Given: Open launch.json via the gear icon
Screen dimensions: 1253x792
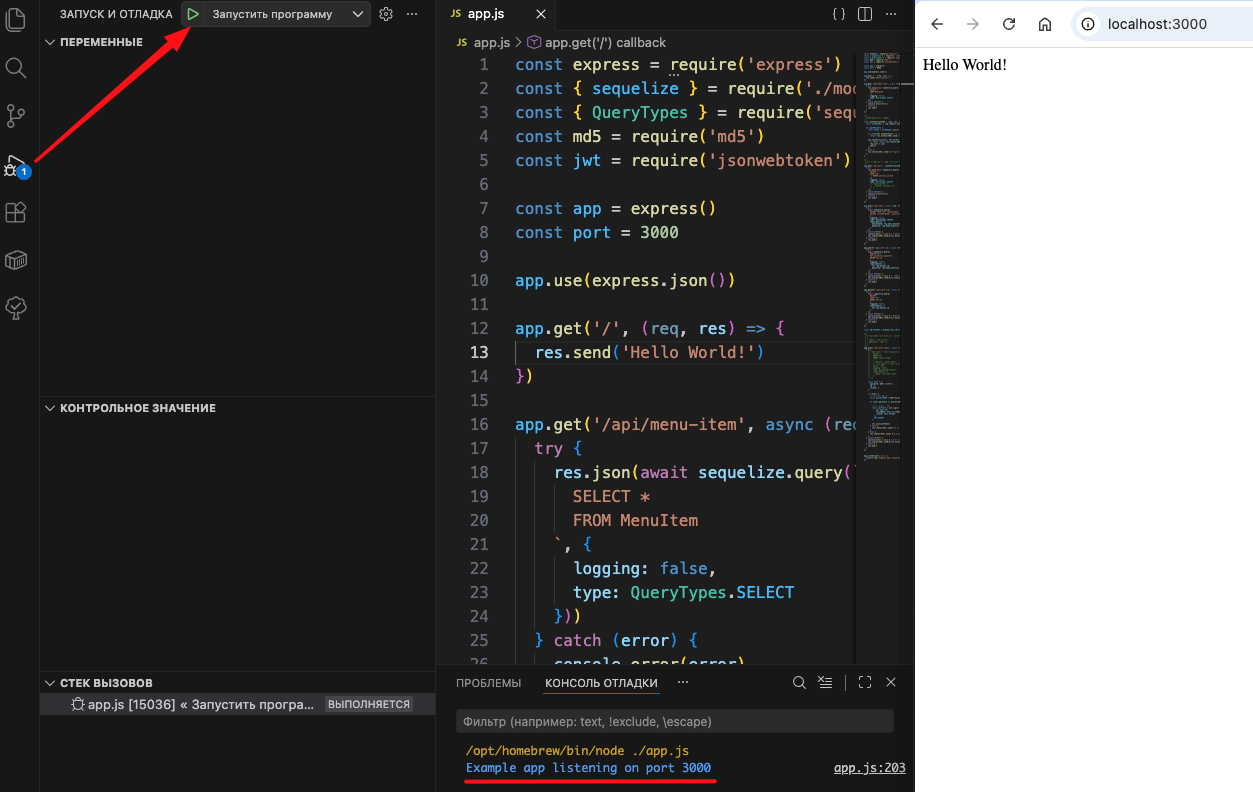Looking at the screenshot, I should click(x=386, y=14).
